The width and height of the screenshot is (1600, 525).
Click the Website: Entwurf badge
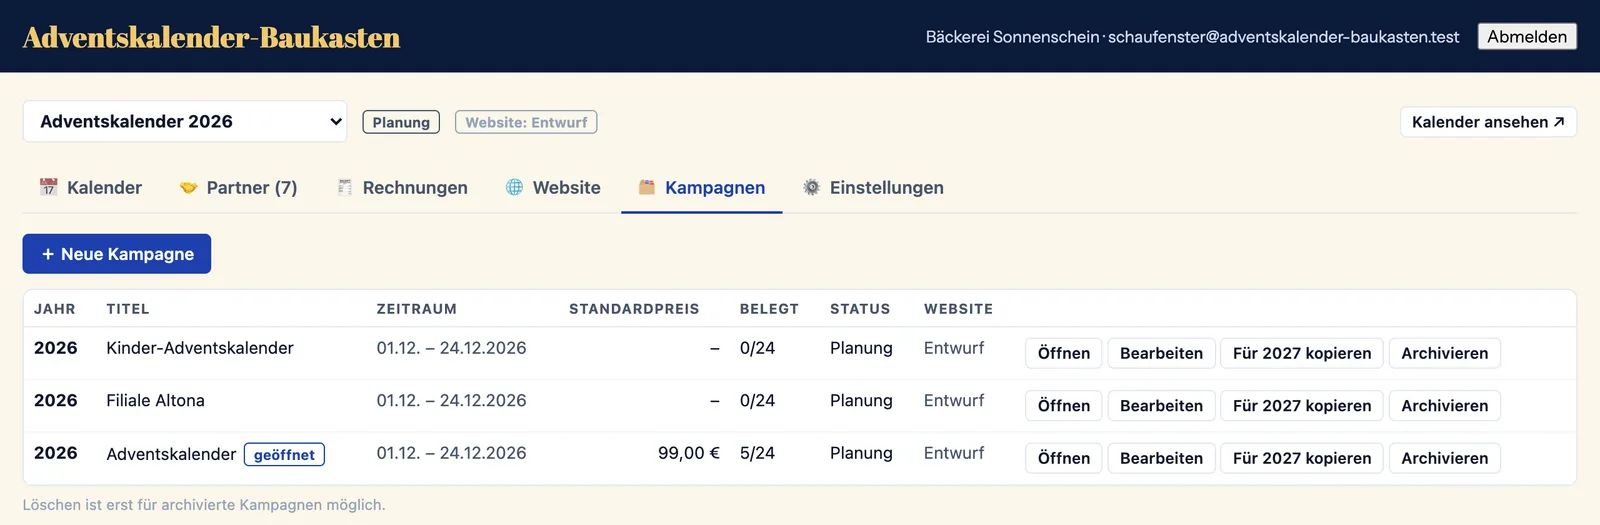click(526, 122)
